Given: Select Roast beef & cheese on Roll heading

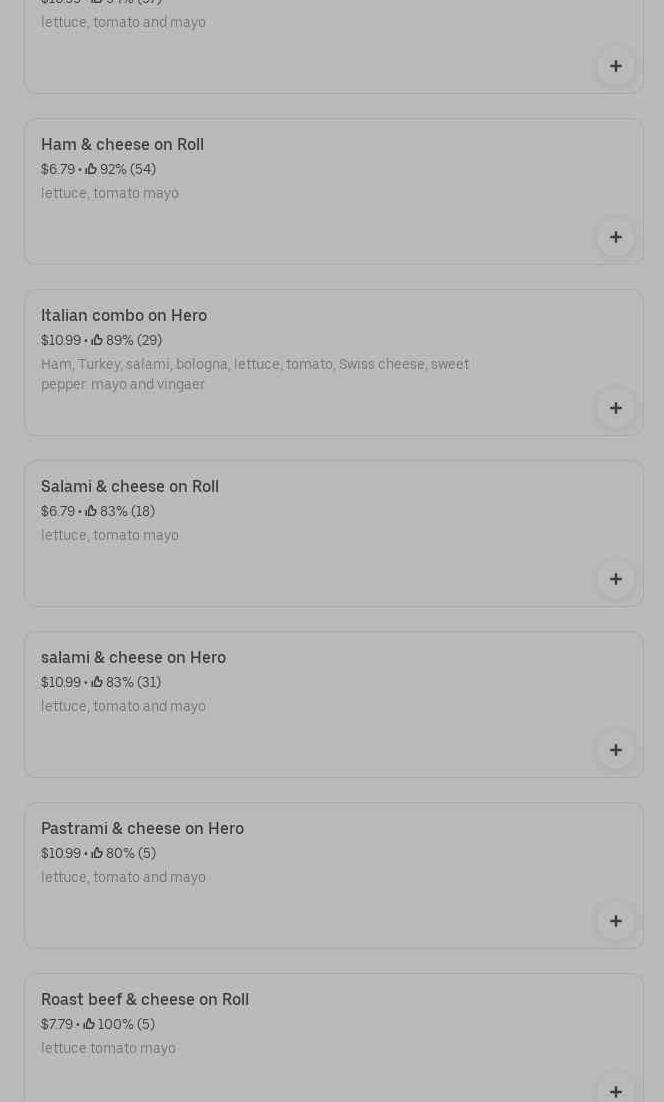Looking at the screenshot, I should tap(145, 1000).
